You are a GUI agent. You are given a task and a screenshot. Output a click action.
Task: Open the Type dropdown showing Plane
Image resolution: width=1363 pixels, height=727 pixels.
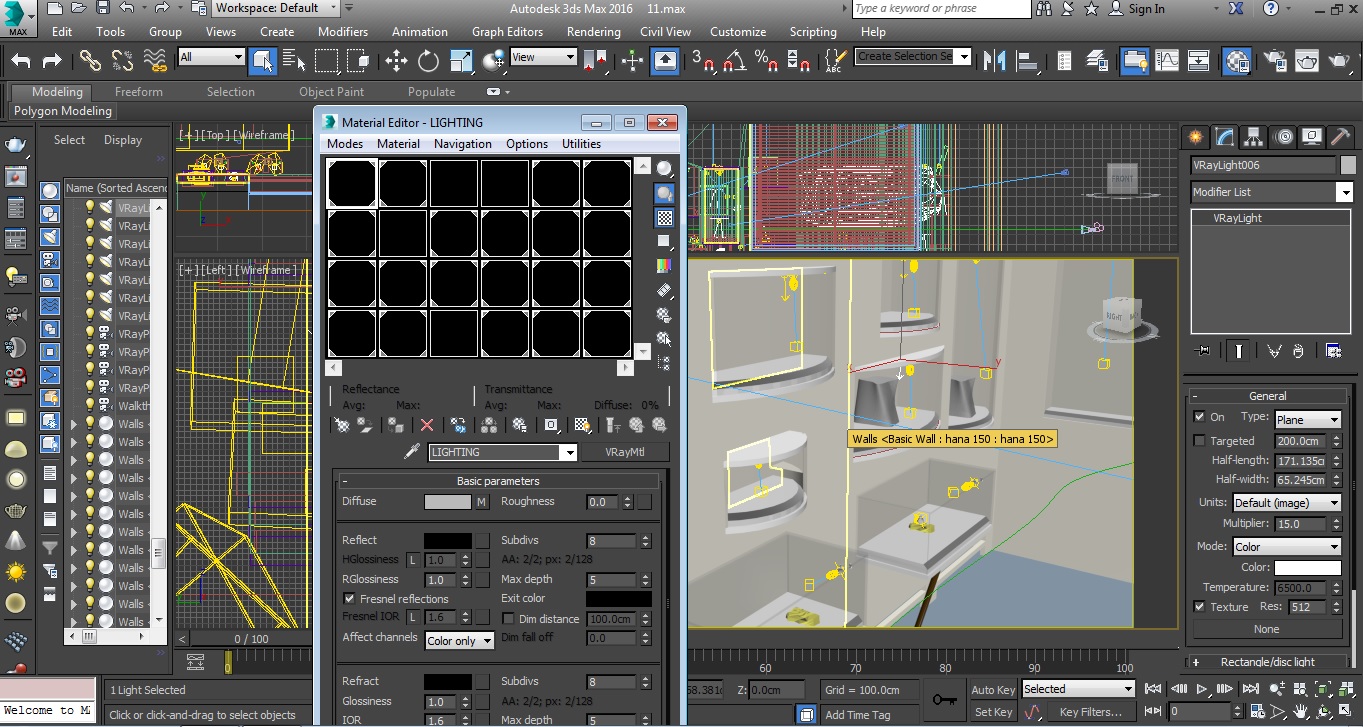click(1306, 418)
